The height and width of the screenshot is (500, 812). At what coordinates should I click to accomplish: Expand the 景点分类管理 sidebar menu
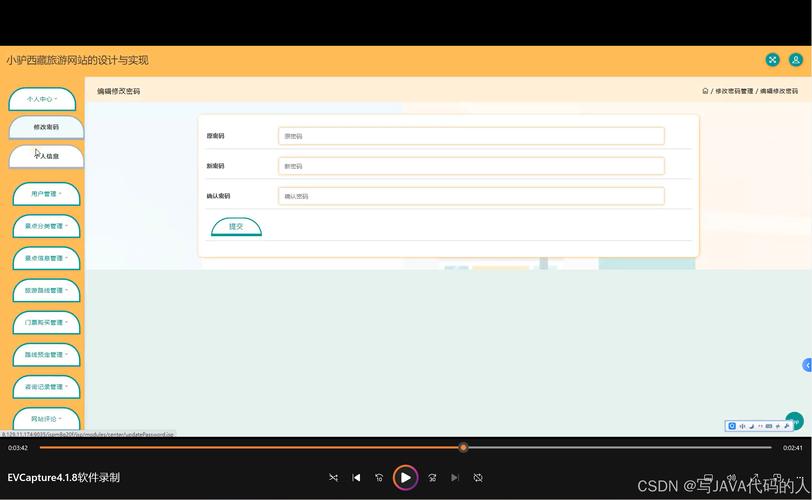tap(46, 226)
